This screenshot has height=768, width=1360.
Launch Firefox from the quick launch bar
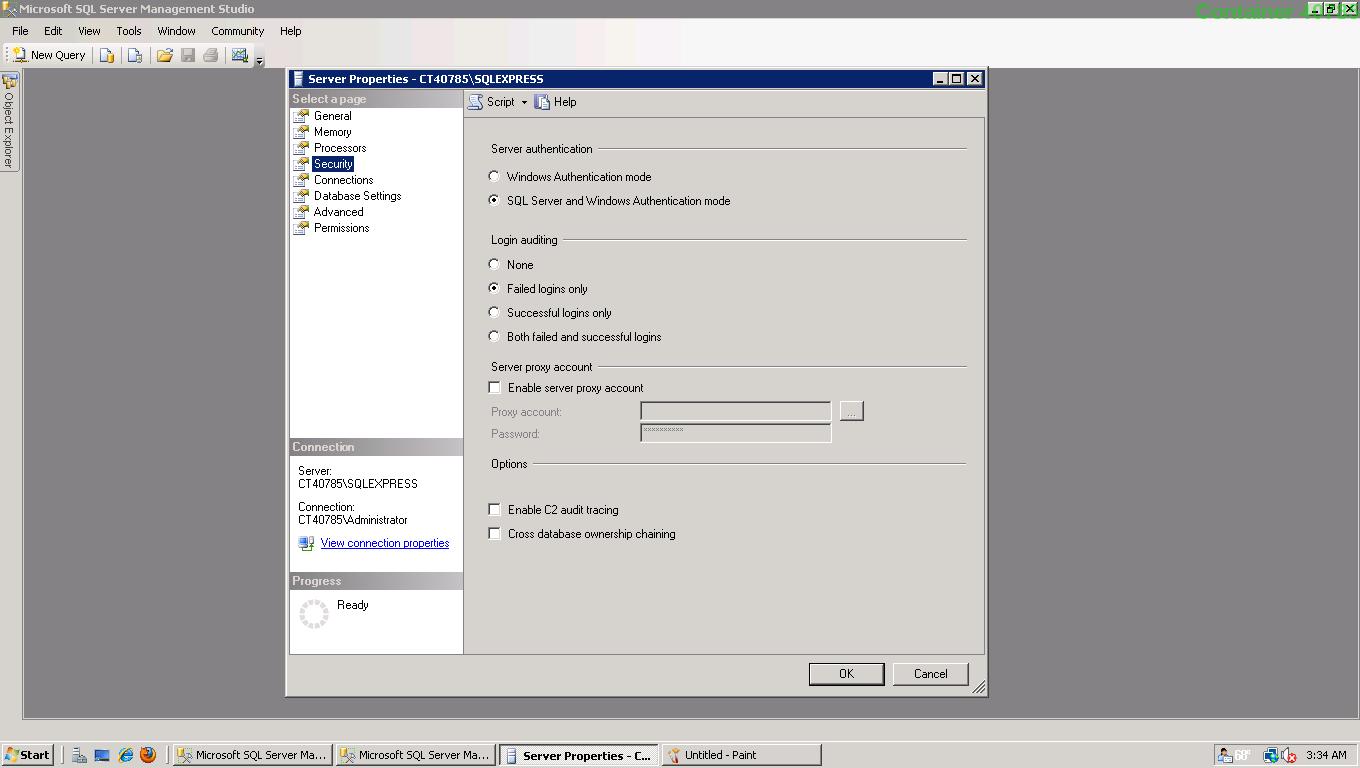point(148,755)
